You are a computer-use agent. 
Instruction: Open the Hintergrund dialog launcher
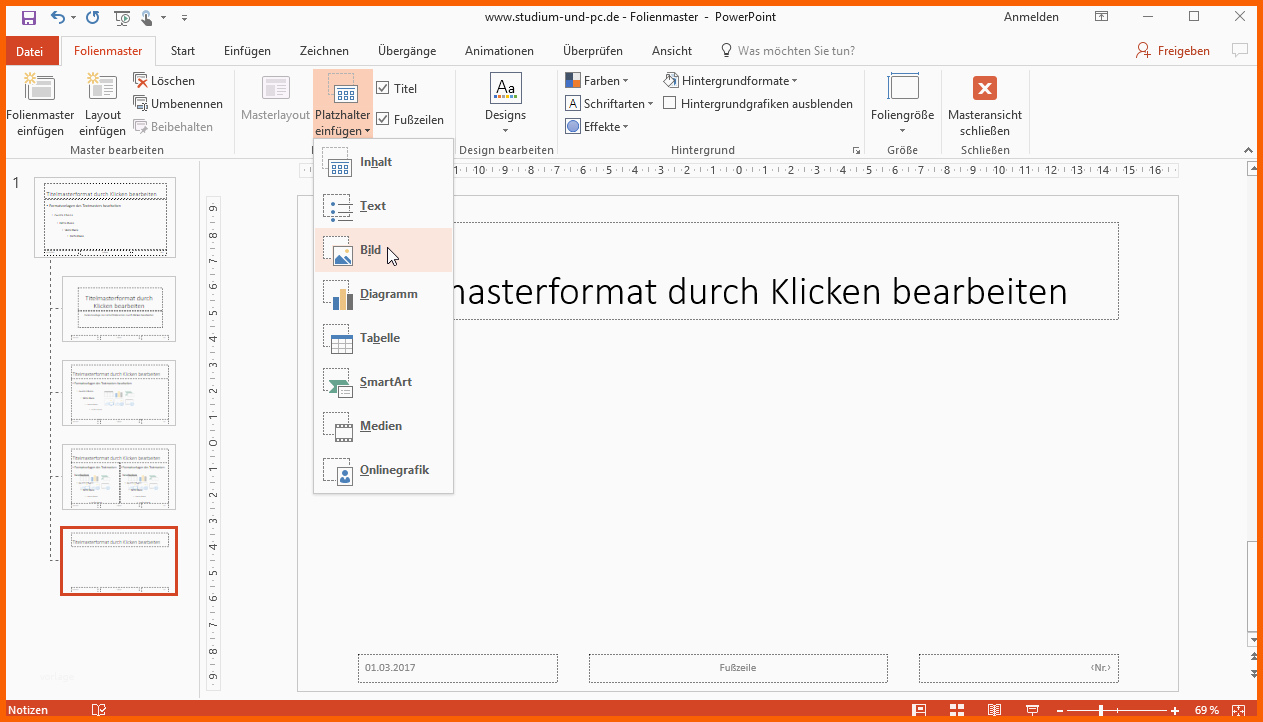[x=856, y=150]
